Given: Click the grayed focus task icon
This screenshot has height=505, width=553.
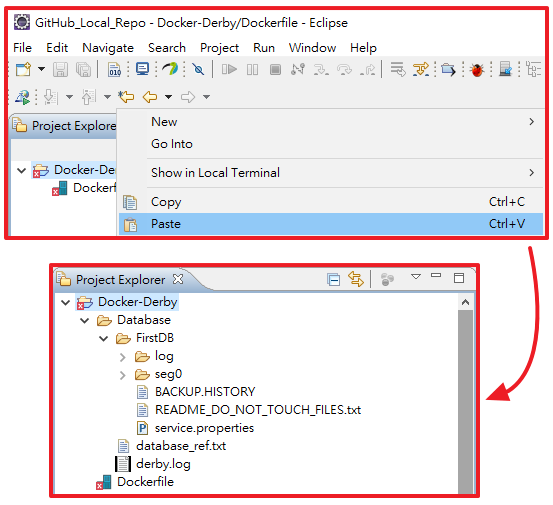Looking at the screenshot, I should pyautogui.click(x=387, y=279).
